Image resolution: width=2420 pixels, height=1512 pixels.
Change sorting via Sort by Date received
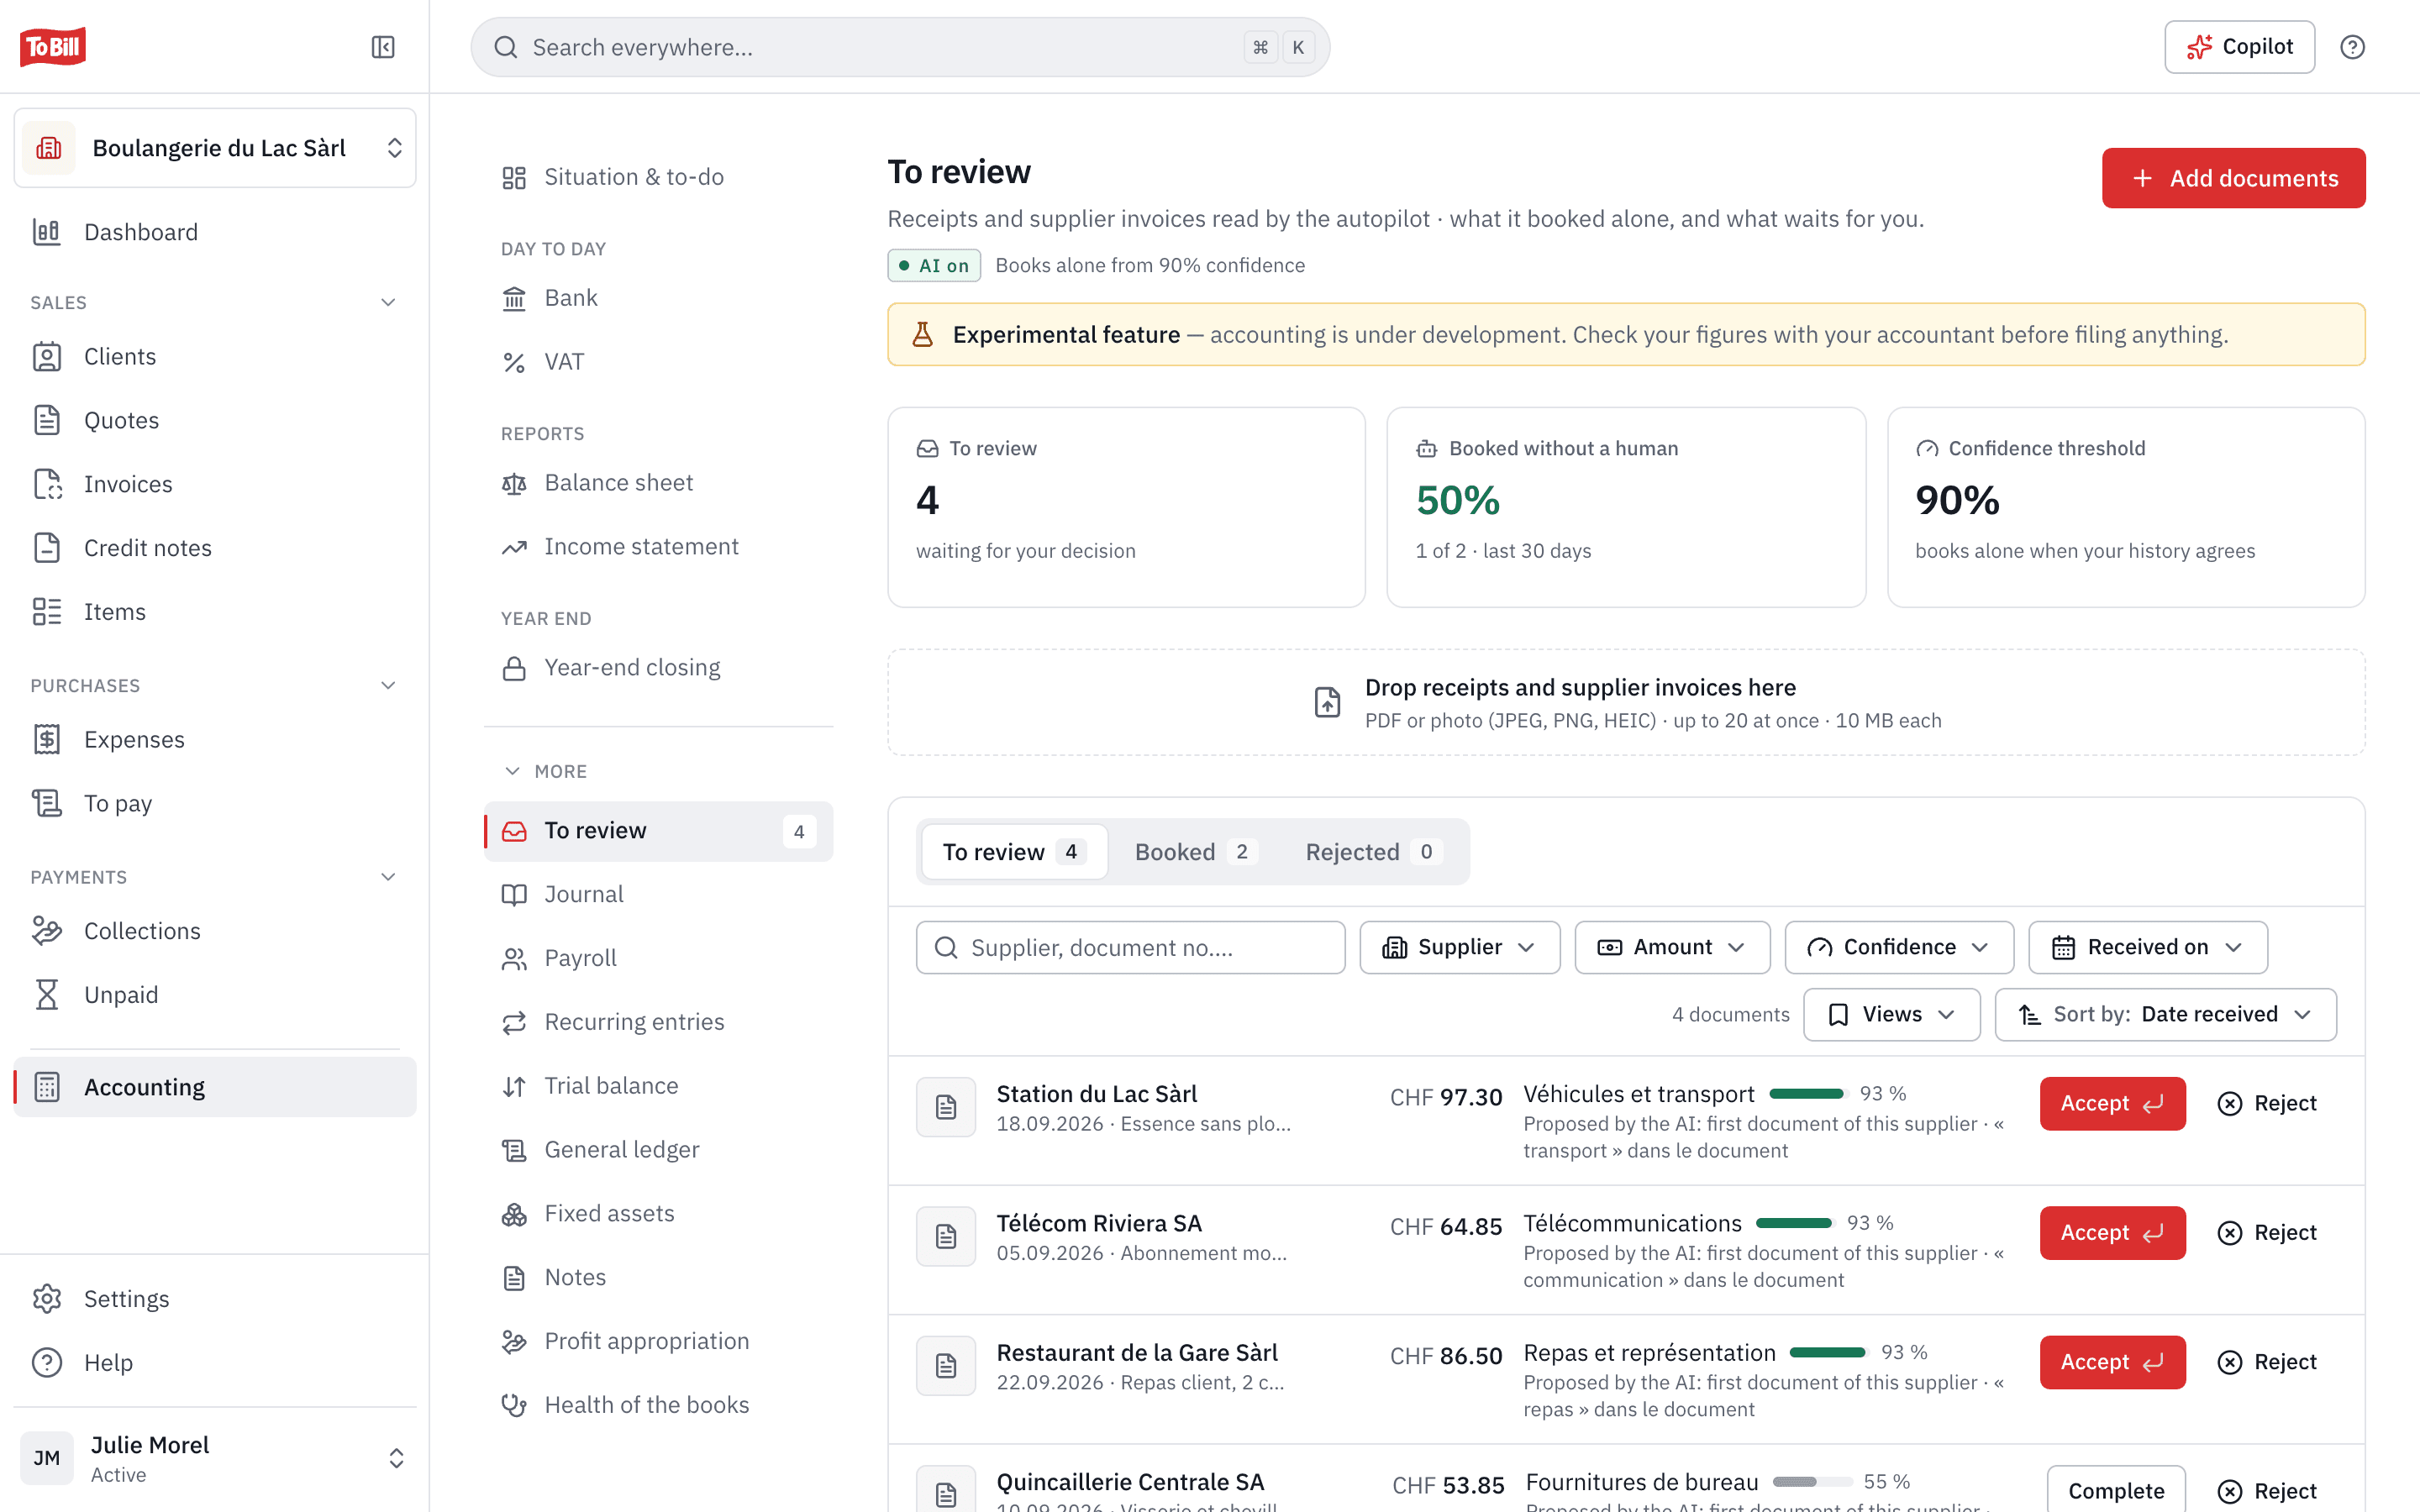tap(2165, 1015)
